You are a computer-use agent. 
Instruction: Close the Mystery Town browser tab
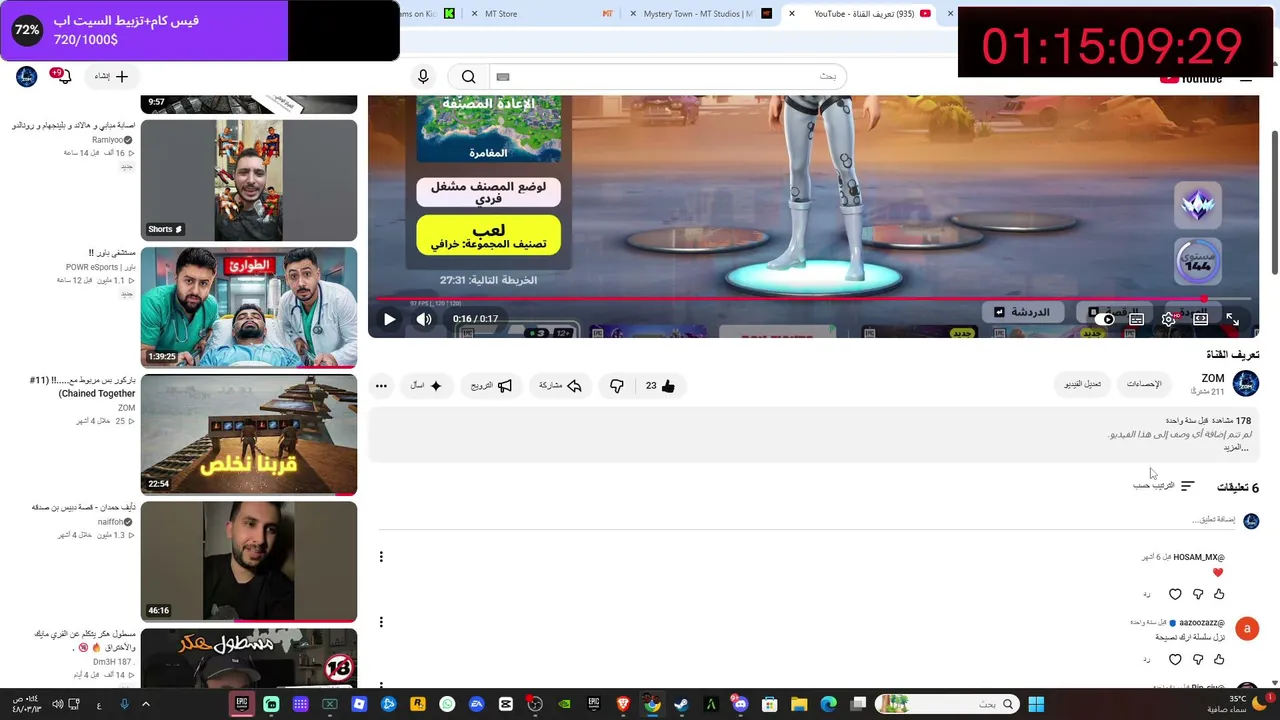click(632, 14)
